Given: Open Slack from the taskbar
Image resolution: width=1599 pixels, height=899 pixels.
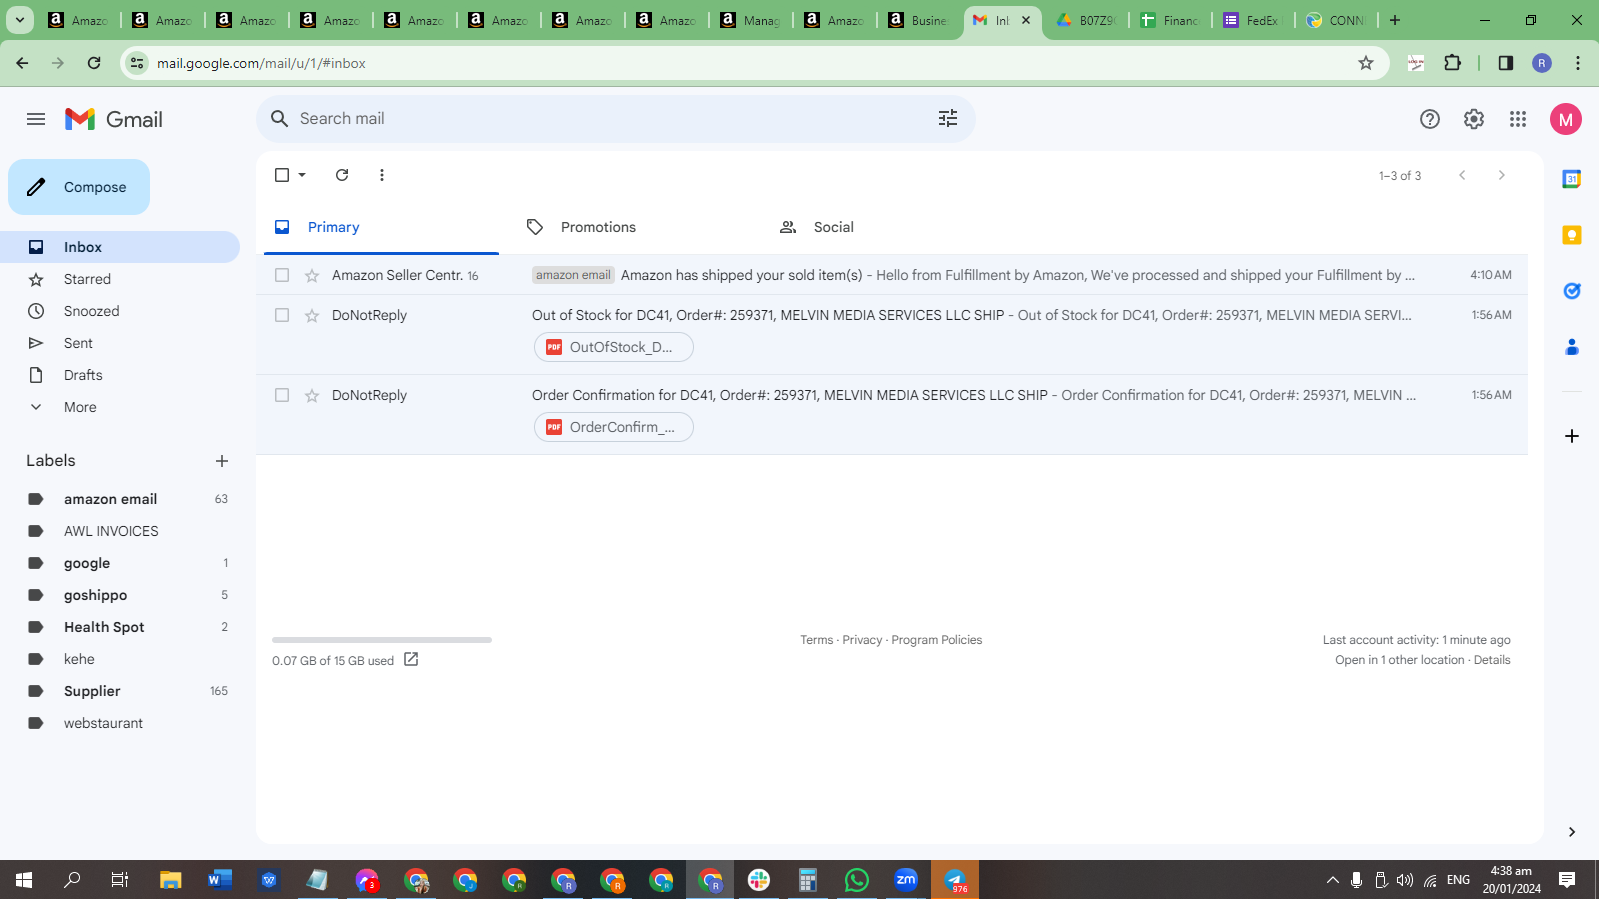Looking at the screenshot, I should (x=759, y=880).
